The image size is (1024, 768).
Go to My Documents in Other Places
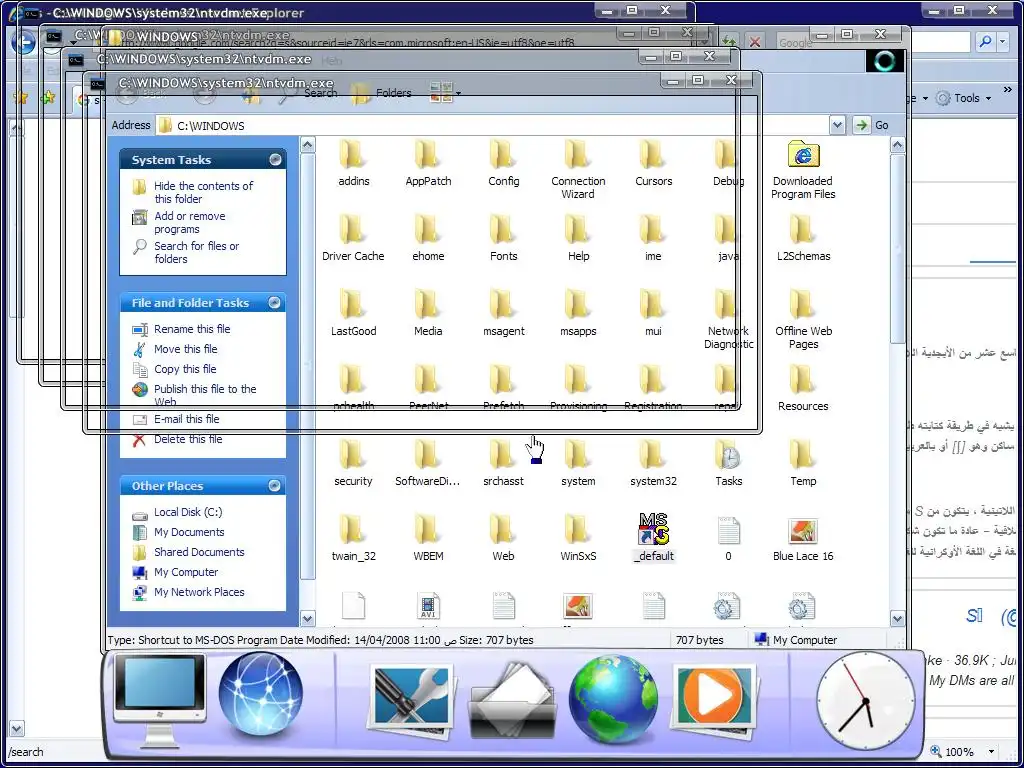(189, 532)
